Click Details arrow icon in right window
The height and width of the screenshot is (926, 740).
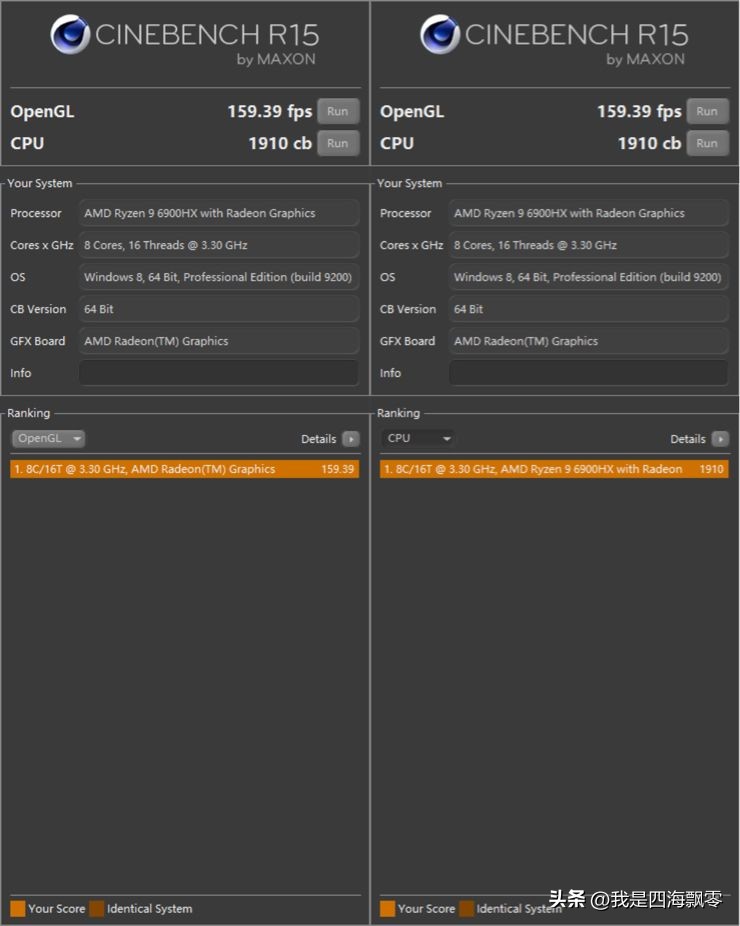point(721,439)
